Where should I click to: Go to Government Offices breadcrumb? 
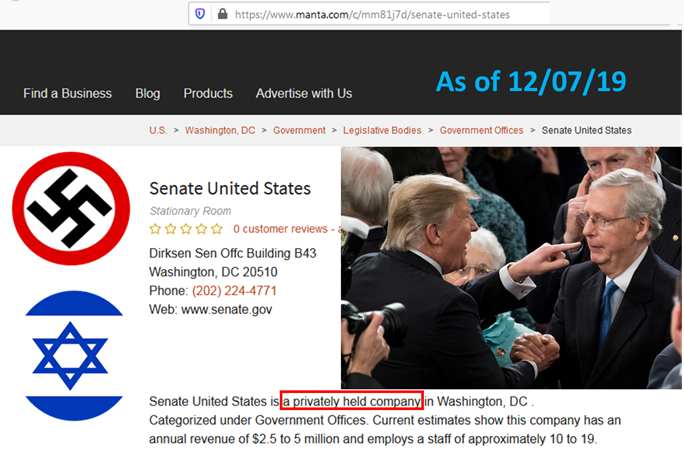(x=481, y=130)
